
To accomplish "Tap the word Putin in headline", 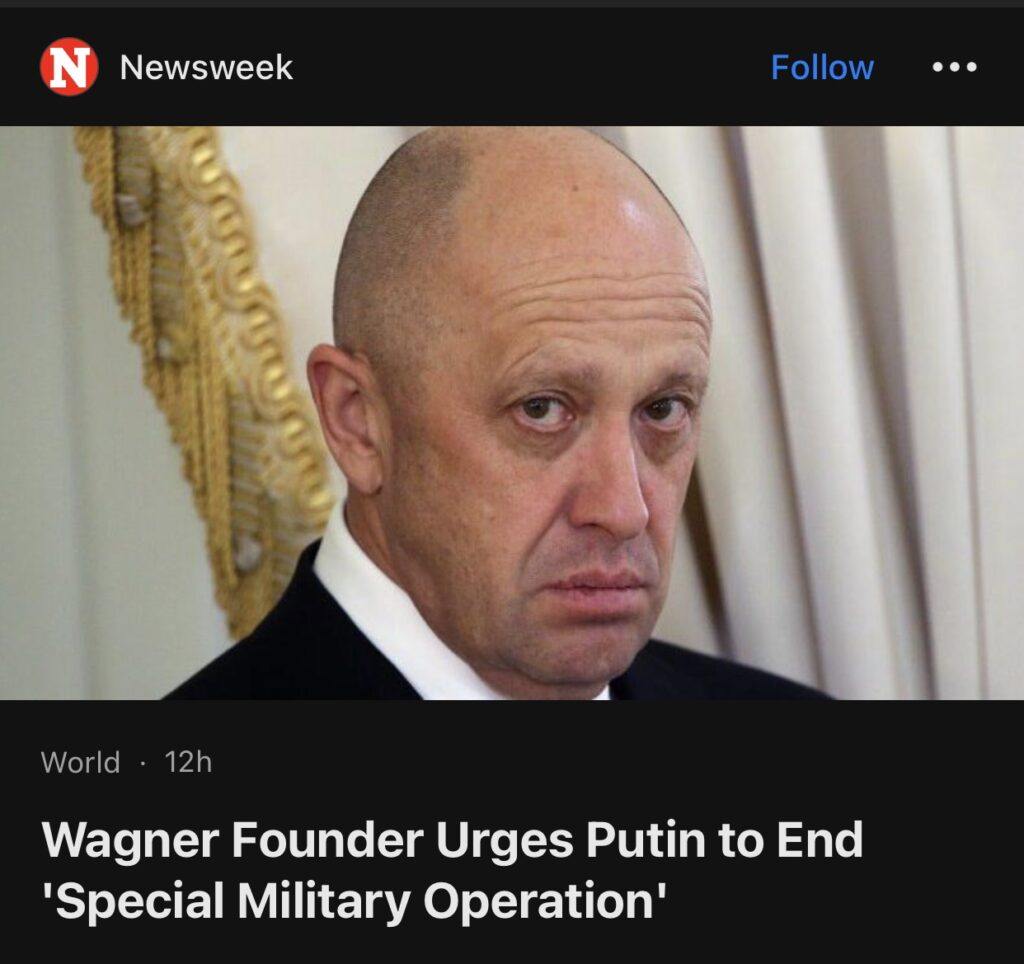I will [x=645, y=840].
